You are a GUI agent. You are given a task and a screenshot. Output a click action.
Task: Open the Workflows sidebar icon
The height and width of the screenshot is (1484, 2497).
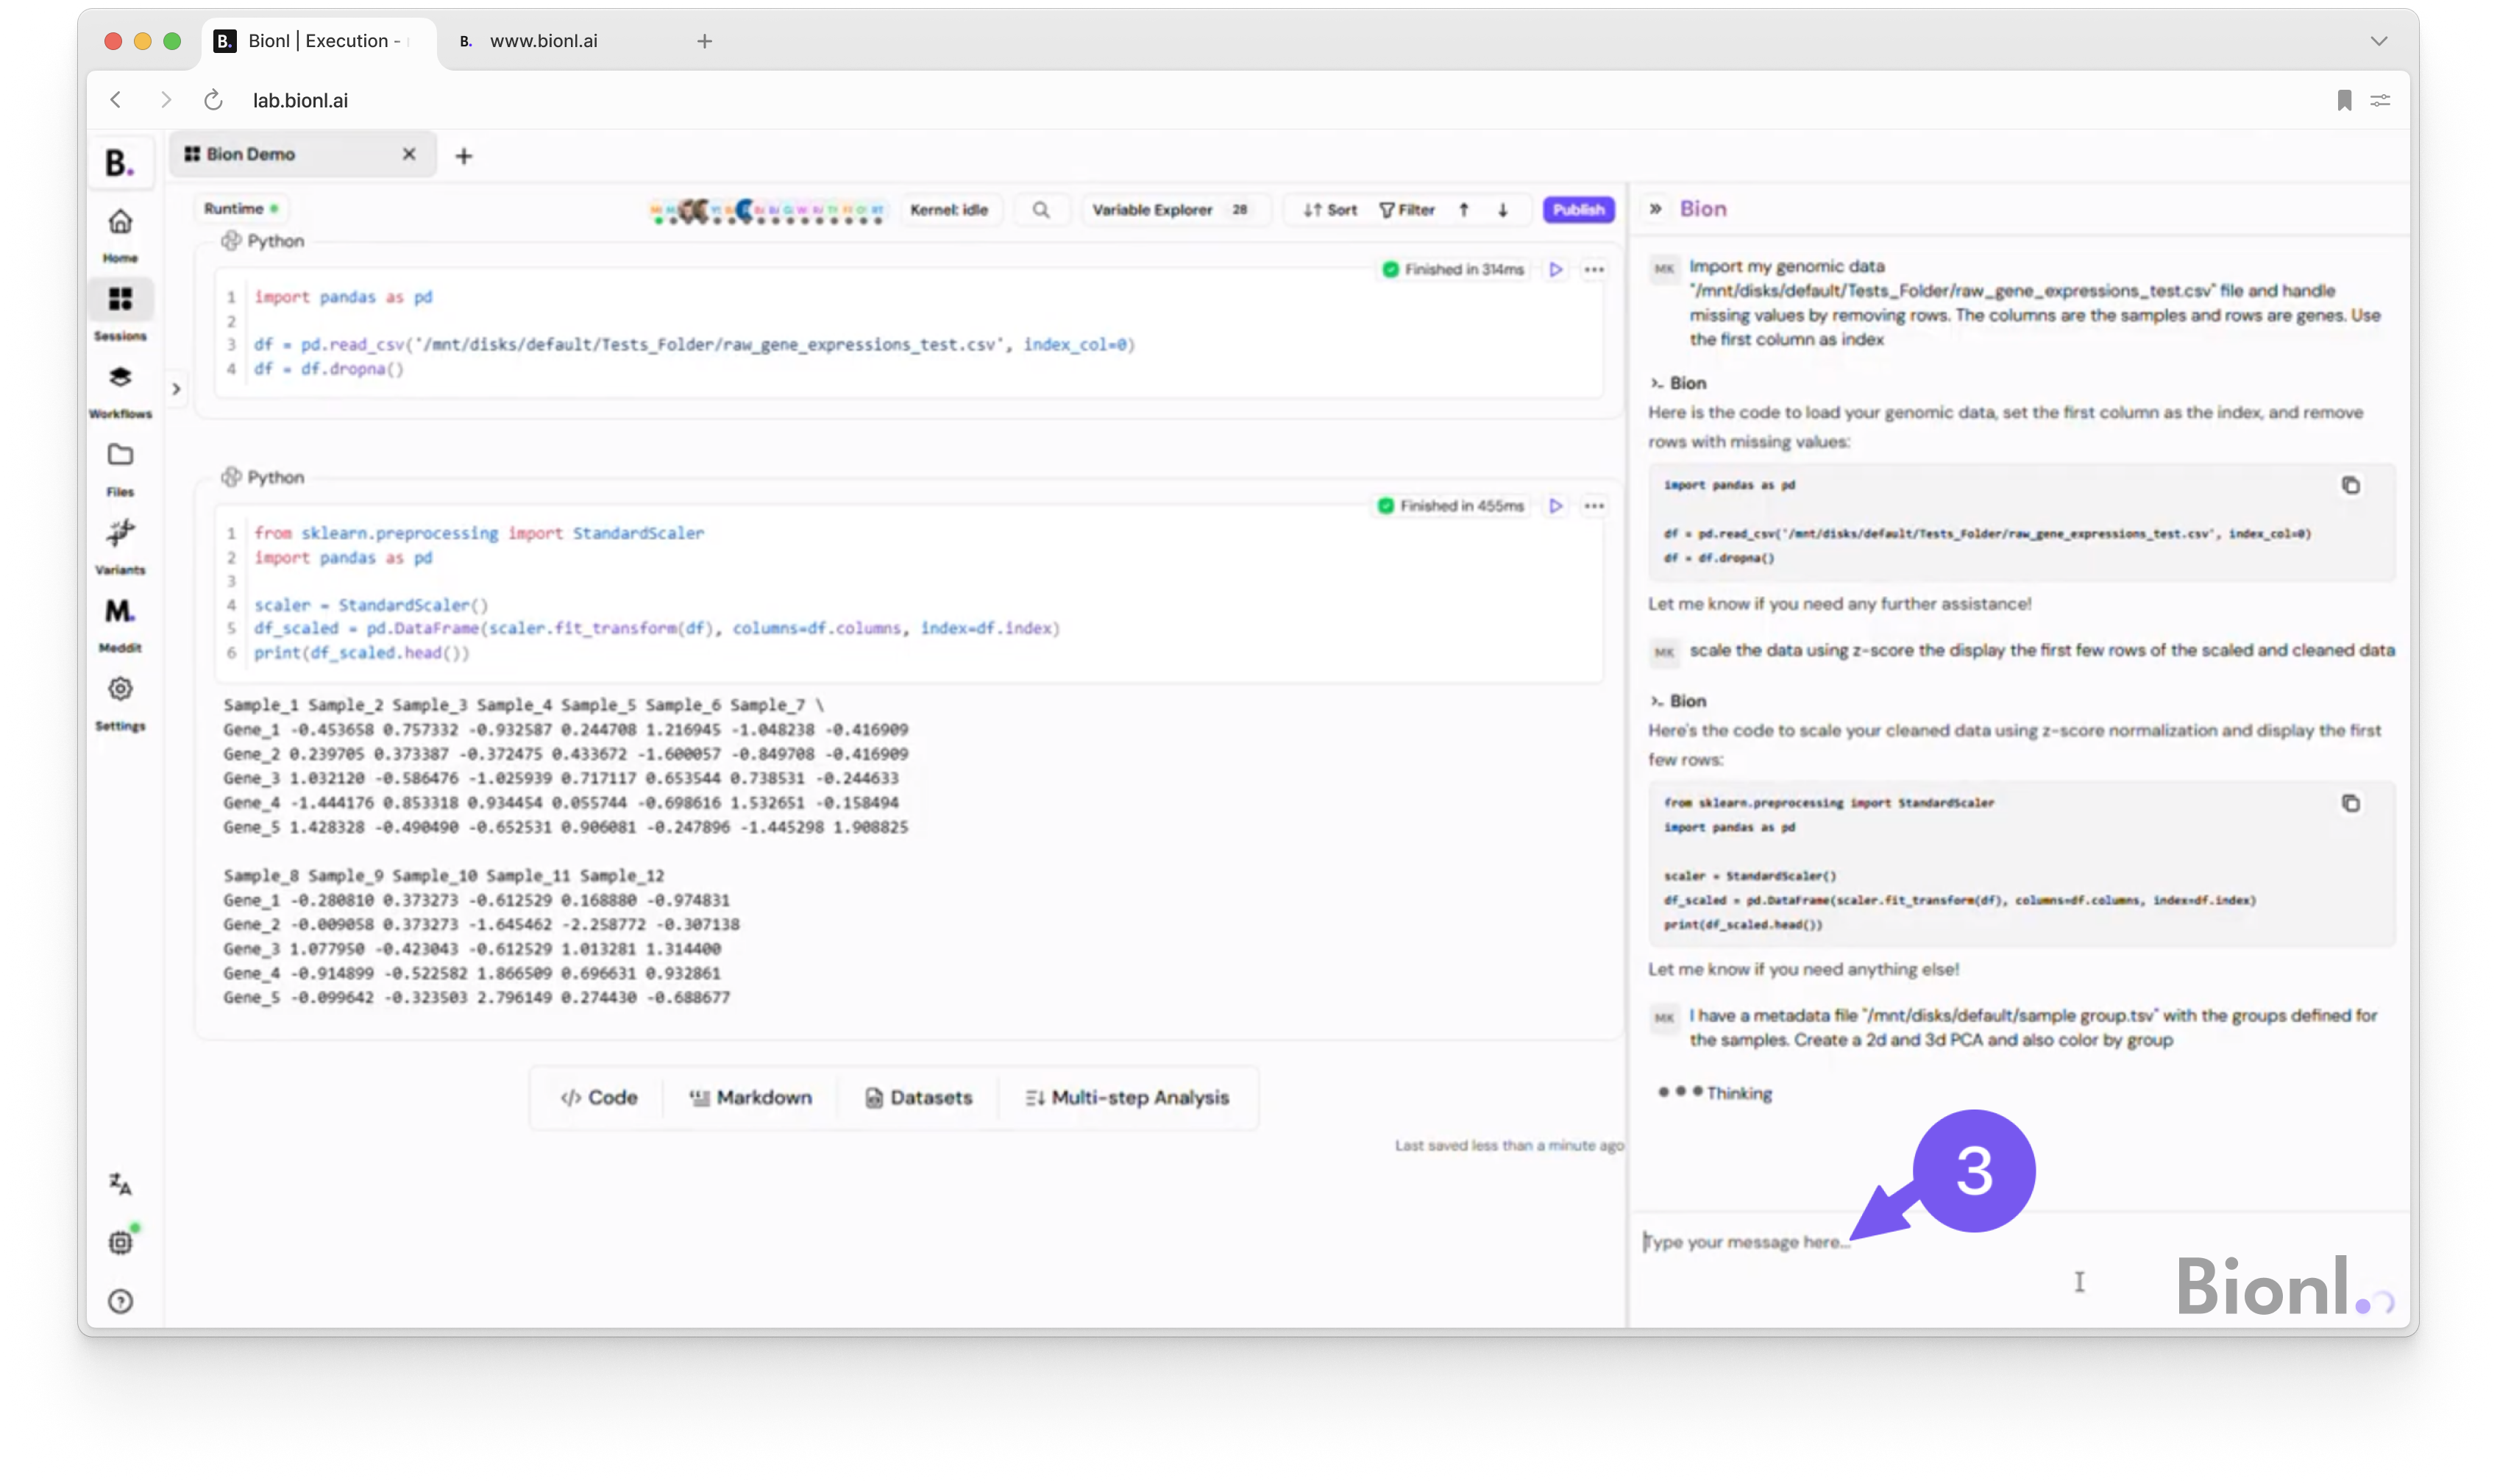(x=120, y=378)
